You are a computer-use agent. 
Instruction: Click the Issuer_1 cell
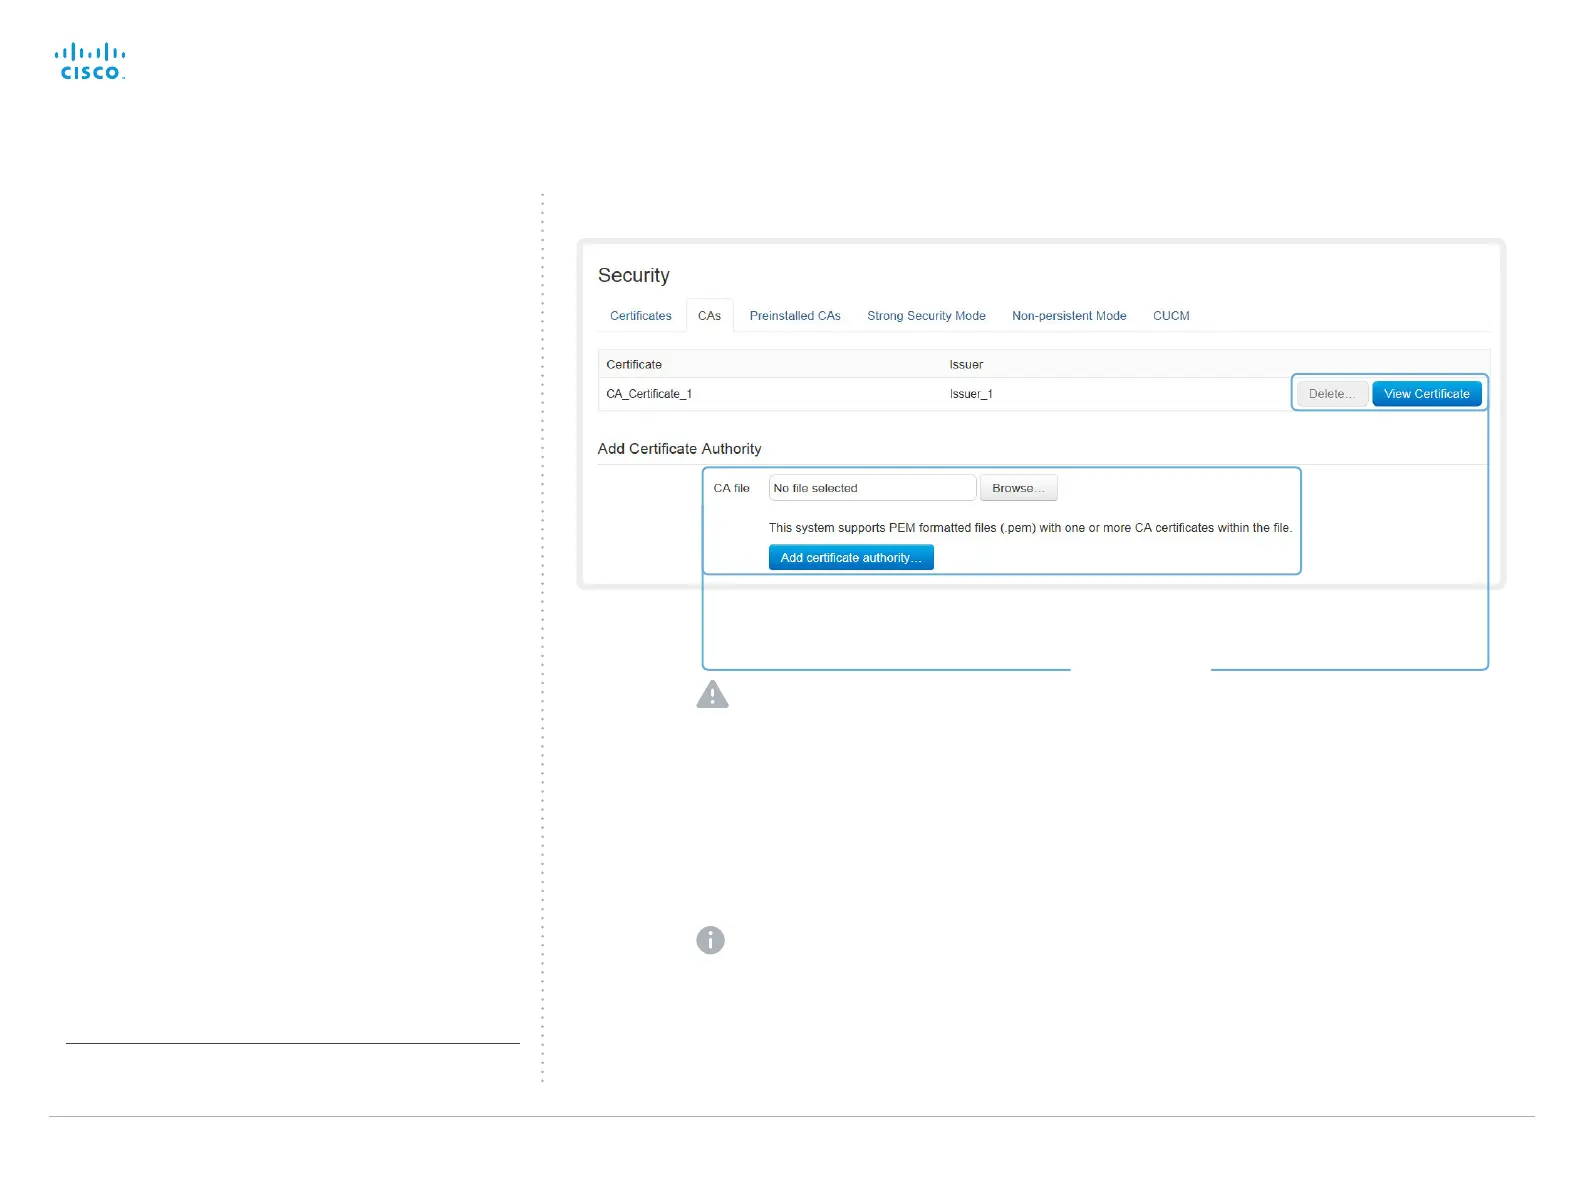click(971, 394)
